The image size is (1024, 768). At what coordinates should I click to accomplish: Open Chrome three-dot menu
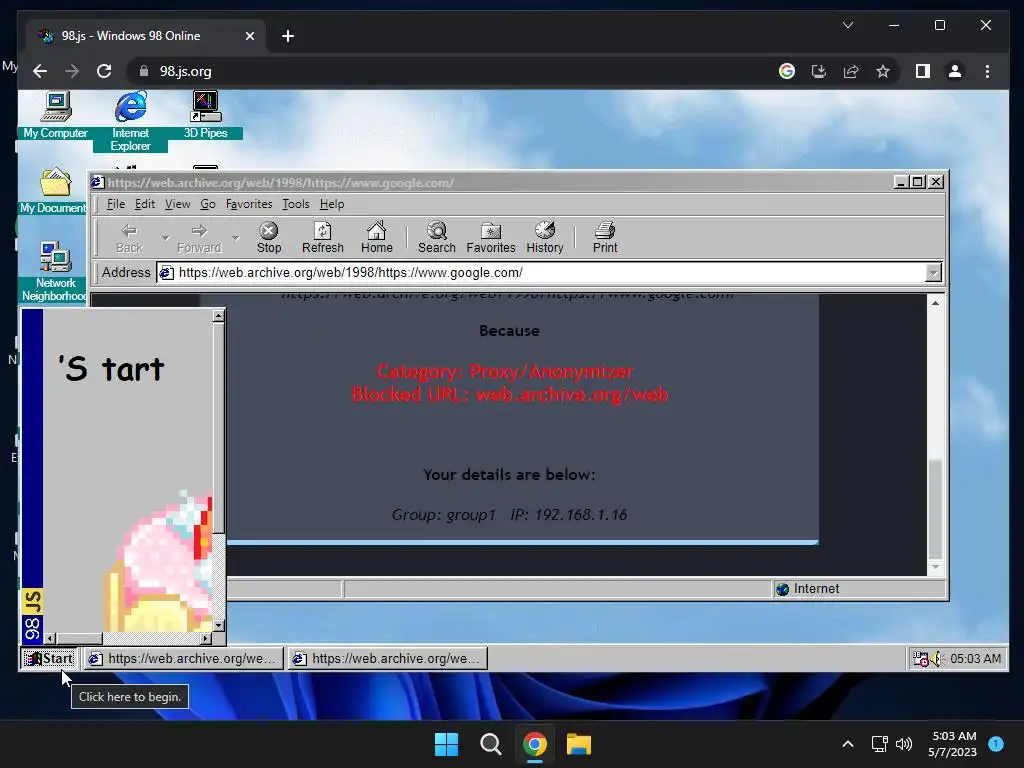pos(987,71)
